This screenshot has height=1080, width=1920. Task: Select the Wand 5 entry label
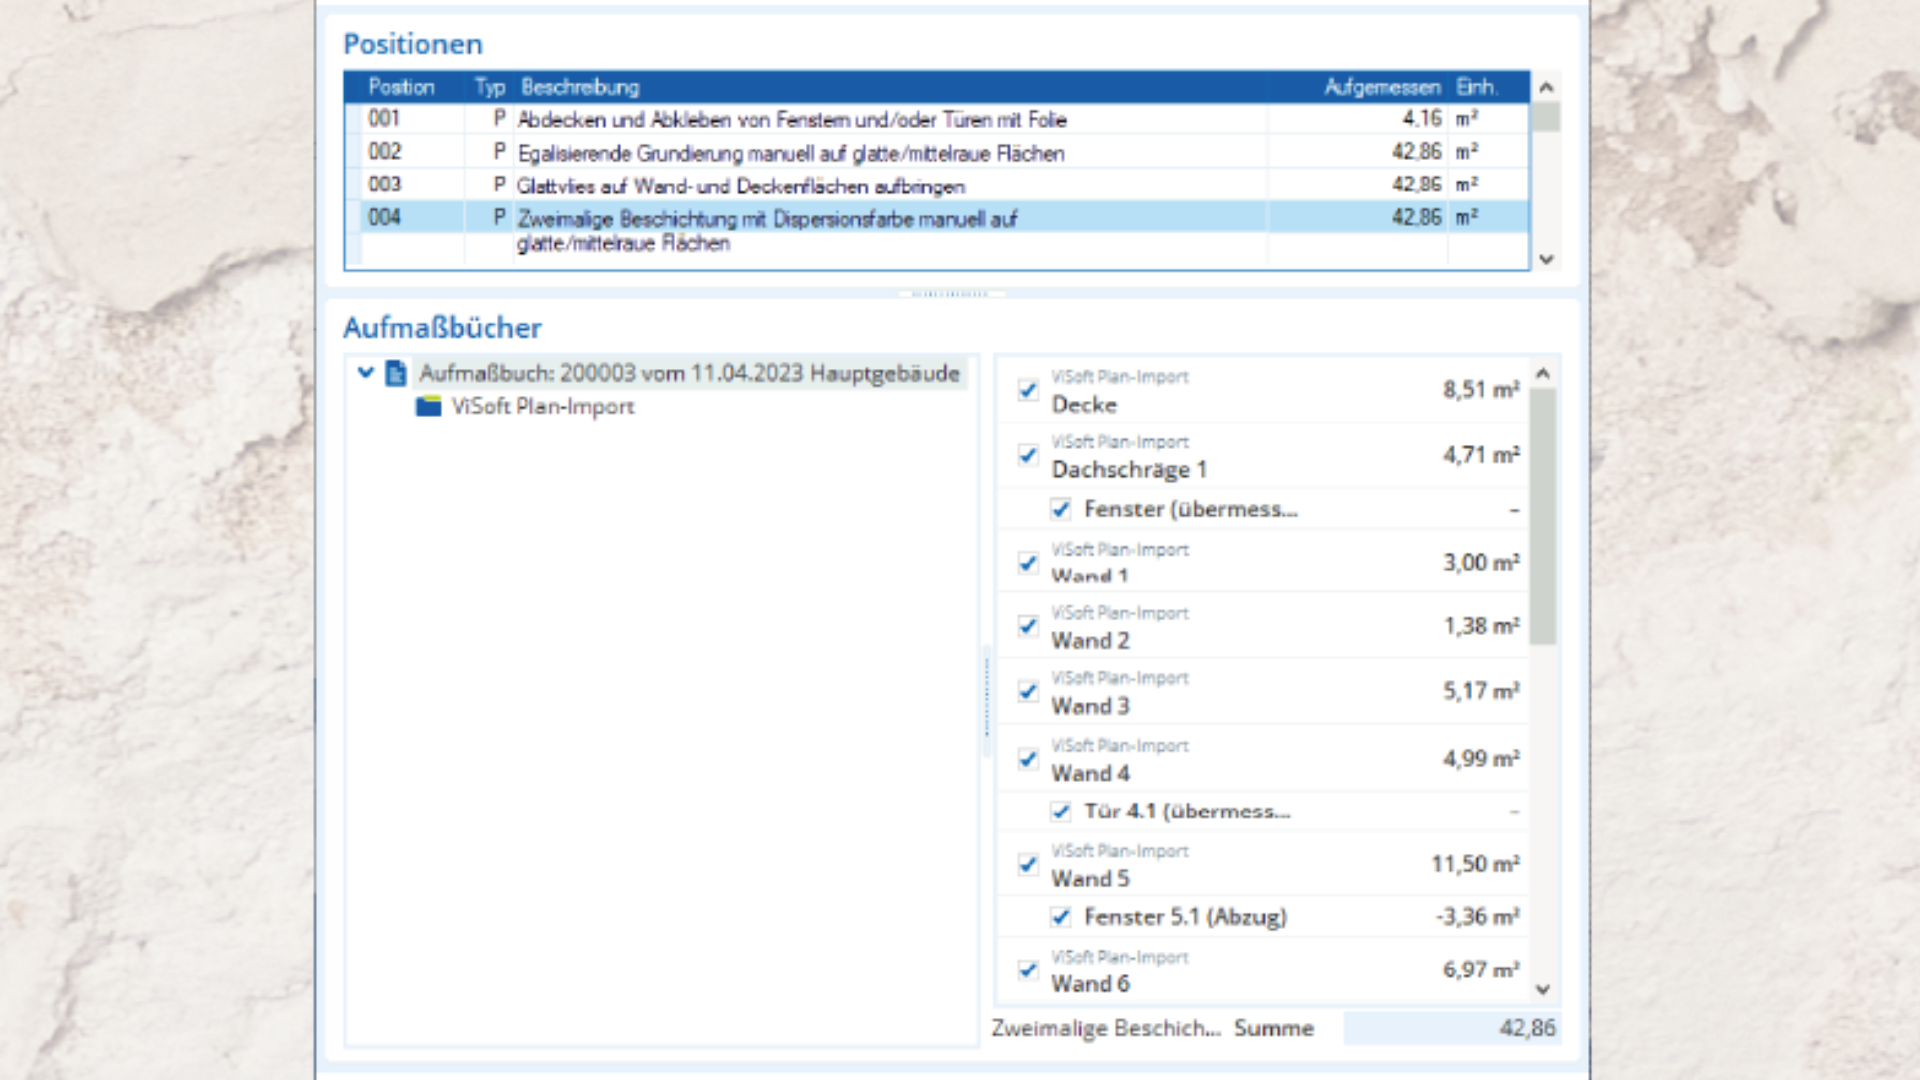click(x=1090, y=879)
